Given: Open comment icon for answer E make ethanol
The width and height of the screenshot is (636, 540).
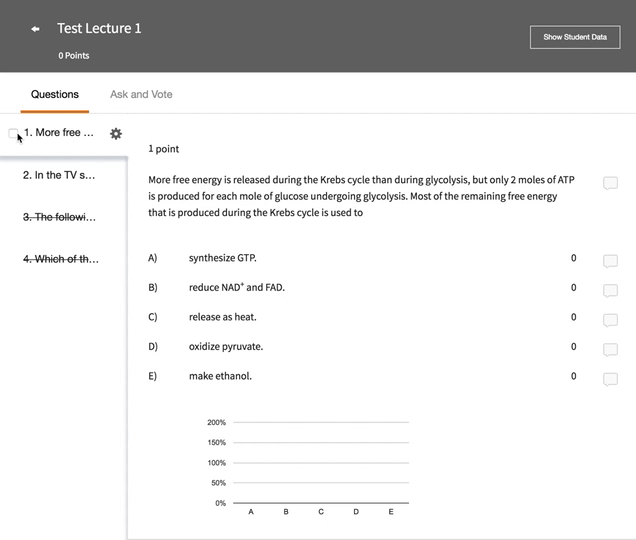Looking at the screenshot, I should coord(610,379).
